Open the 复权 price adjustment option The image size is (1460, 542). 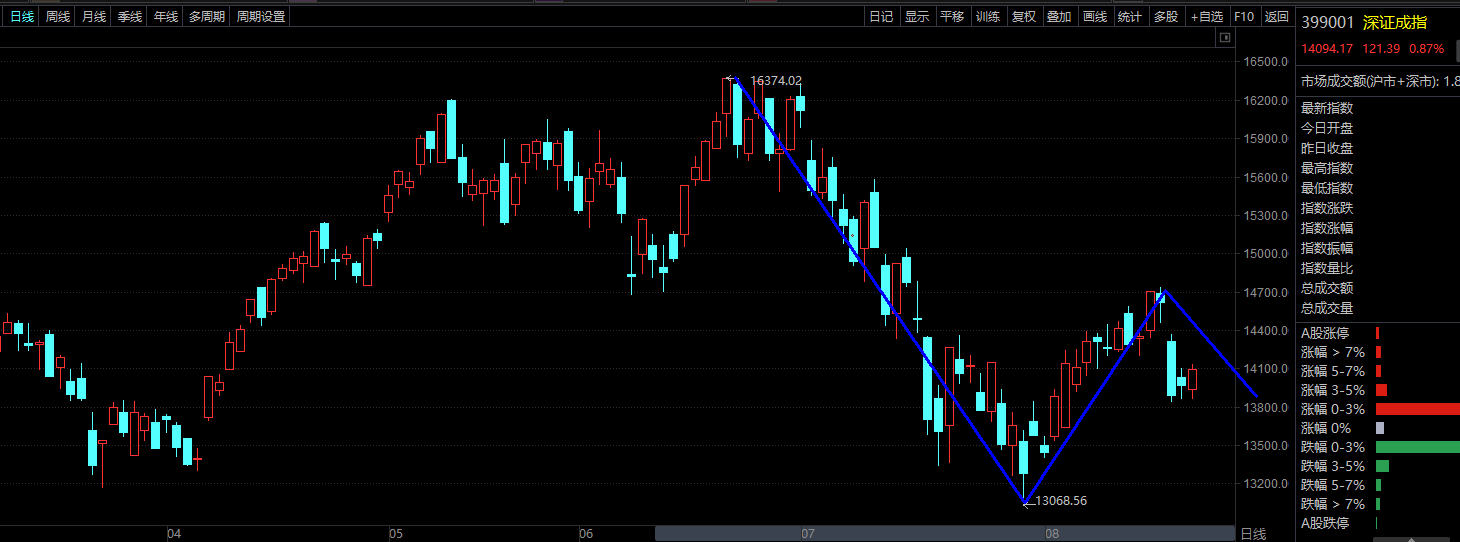click(1024, 17)
